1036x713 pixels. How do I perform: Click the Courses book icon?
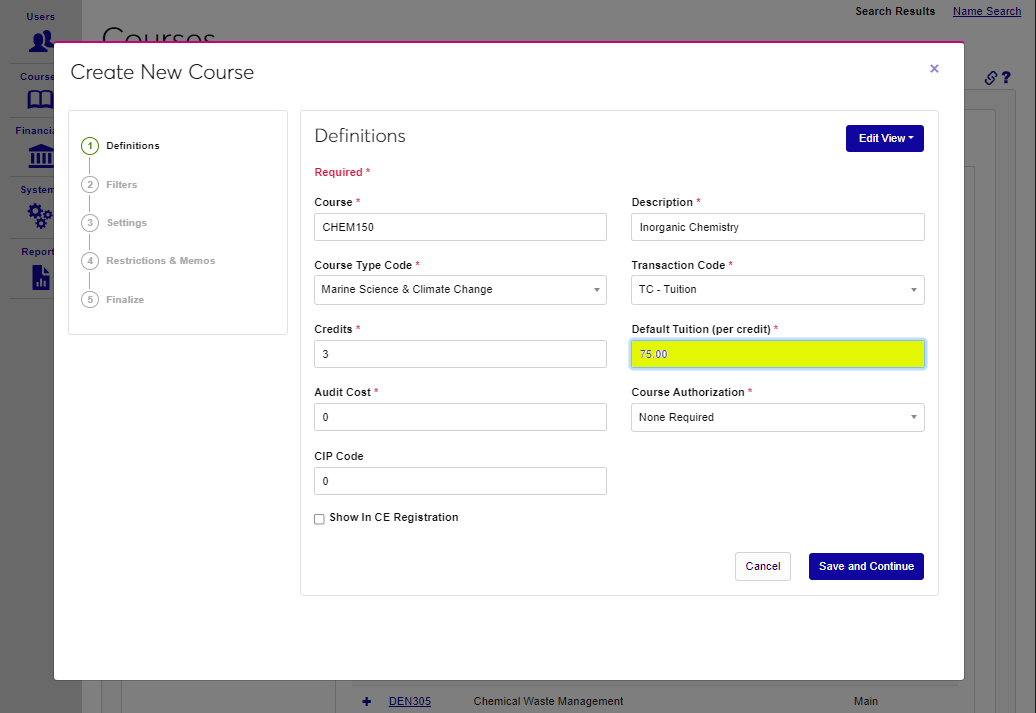(x=40, y=99)
